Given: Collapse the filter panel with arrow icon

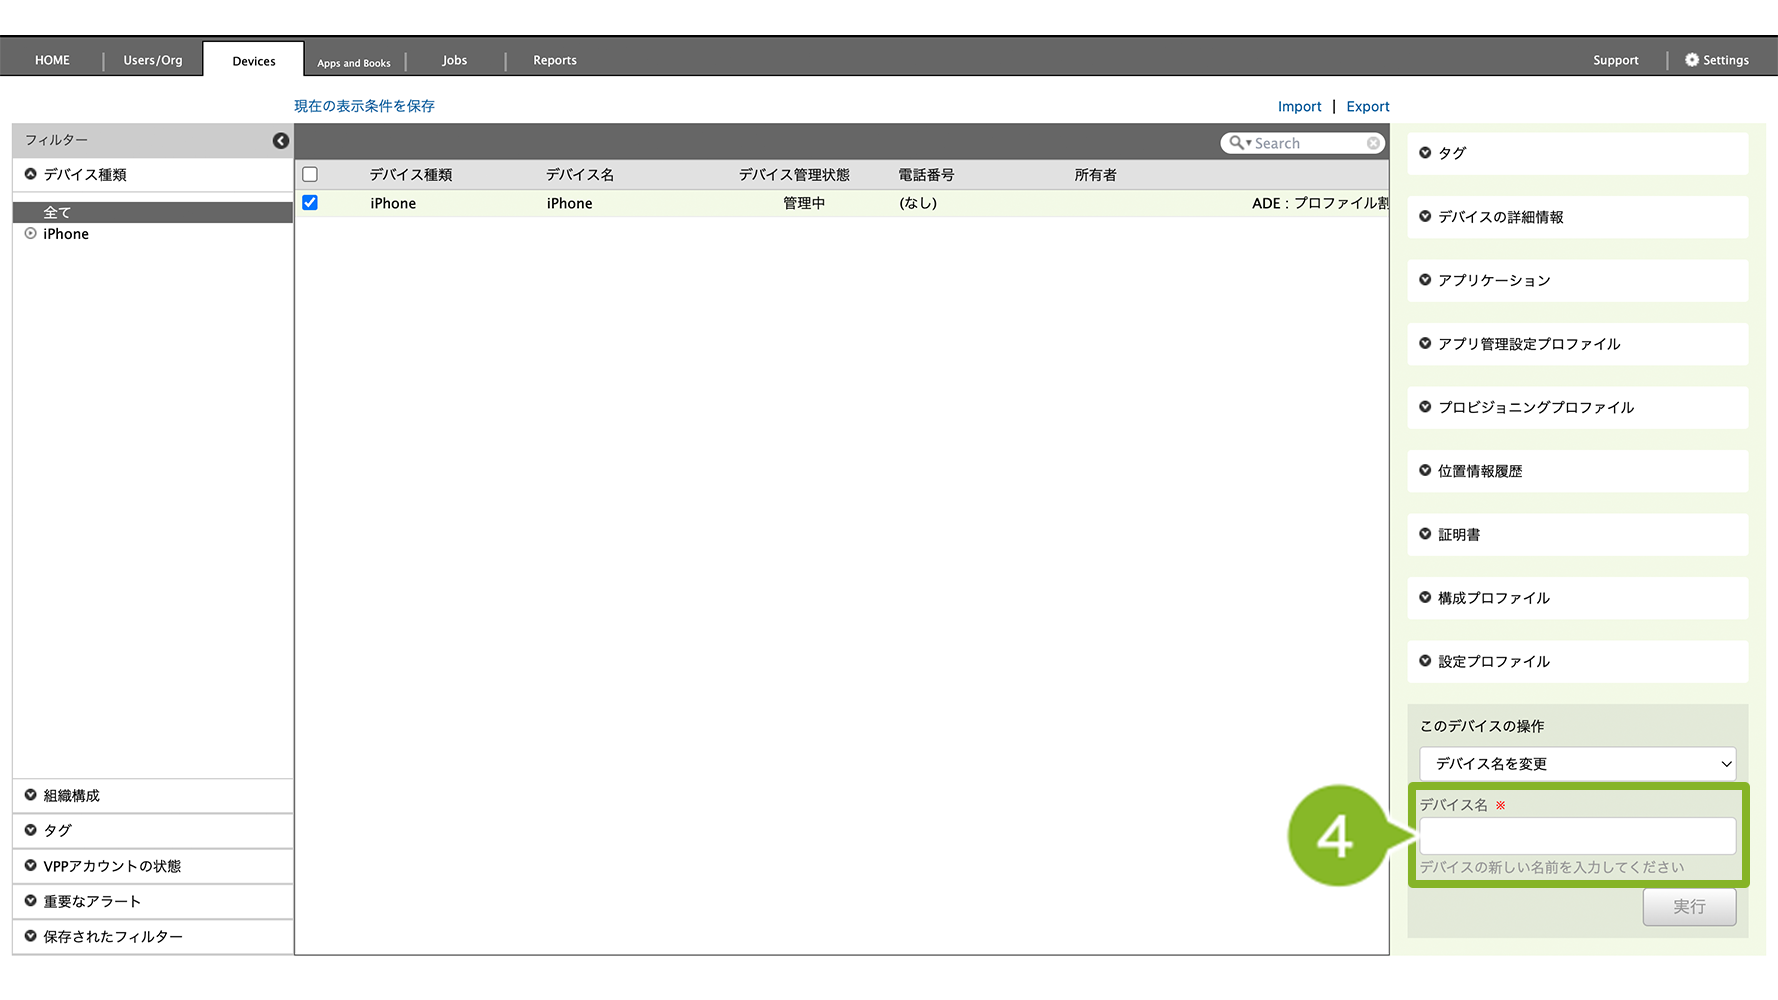Looking at the screenshot, I should click(281, 141).
